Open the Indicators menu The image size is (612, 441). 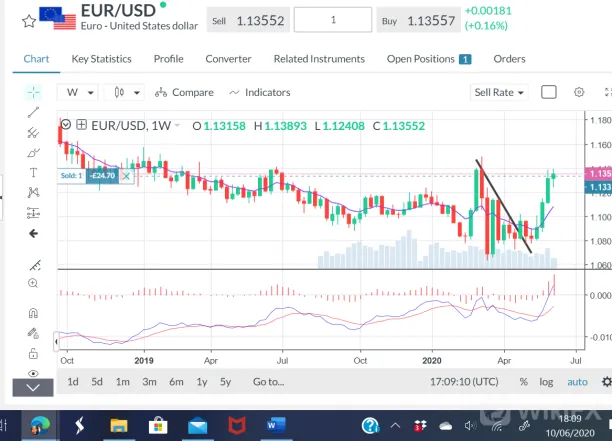[x=260, y=92]
